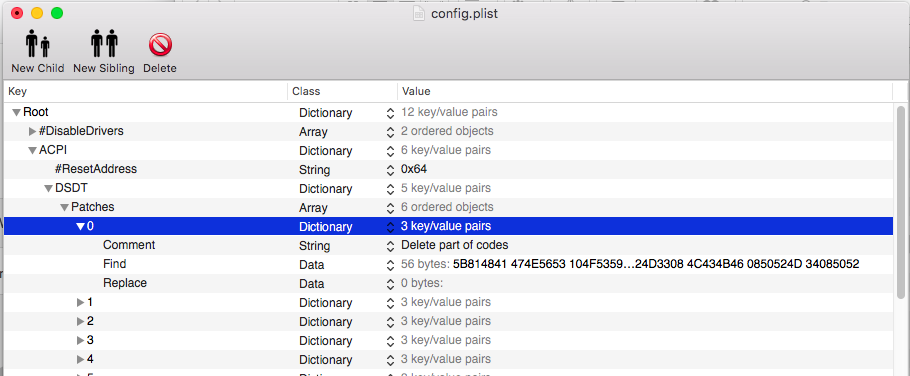The width and height of the screenshot is (910, 376).
Task: Click the Delete toolbar icon
Action: 160,45
